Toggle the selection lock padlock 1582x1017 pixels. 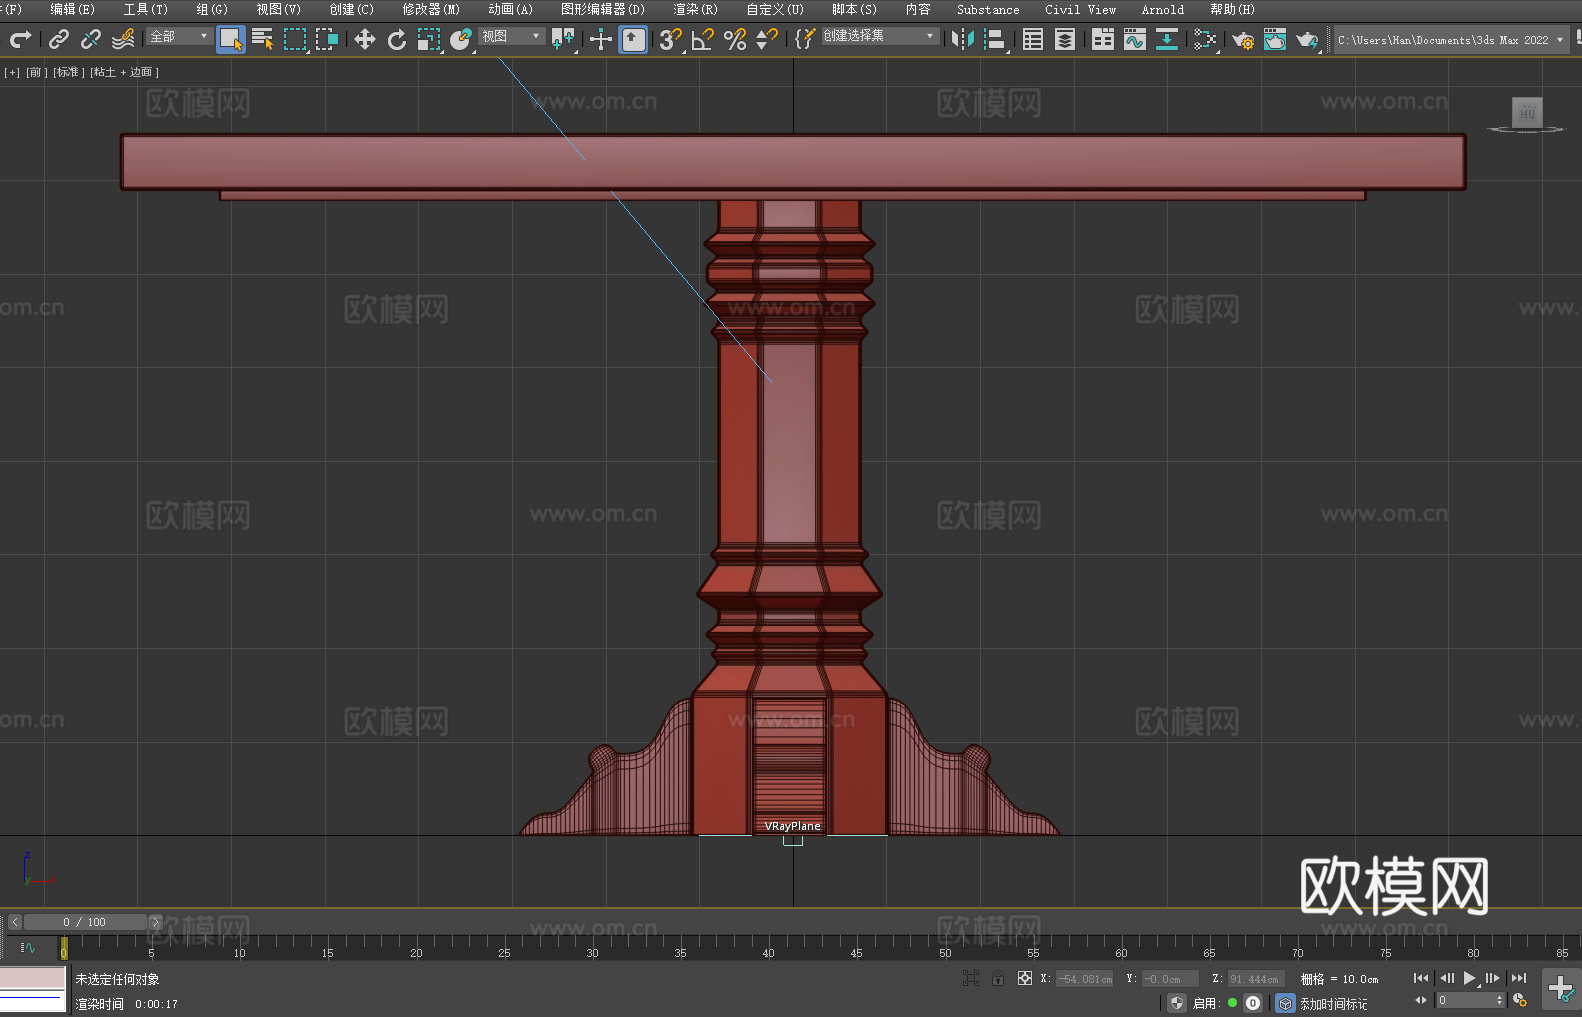tap(998, 979)
